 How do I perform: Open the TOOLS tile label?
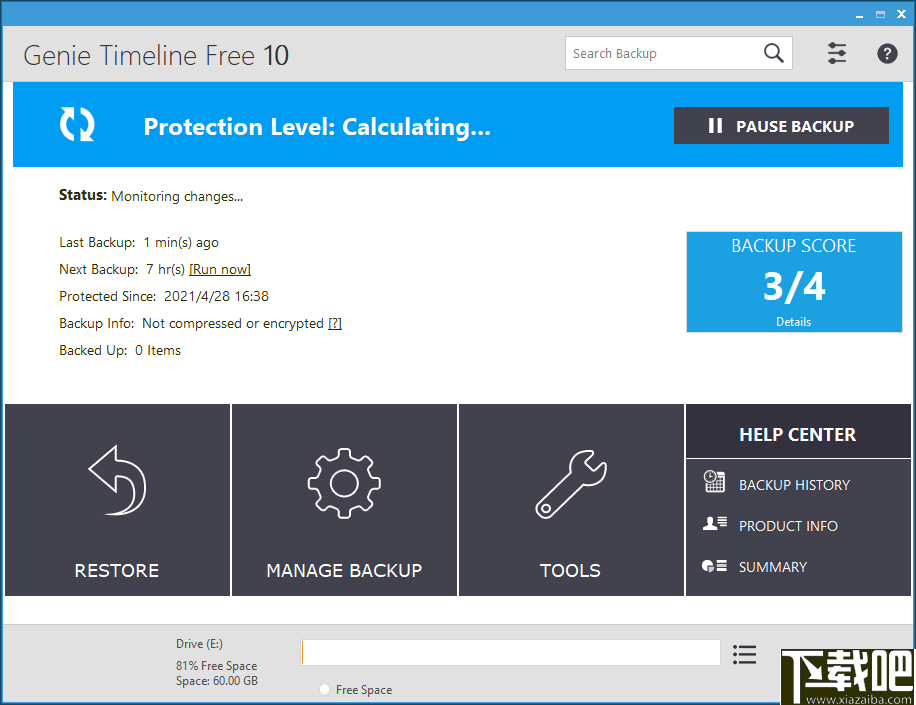[570, 571]
